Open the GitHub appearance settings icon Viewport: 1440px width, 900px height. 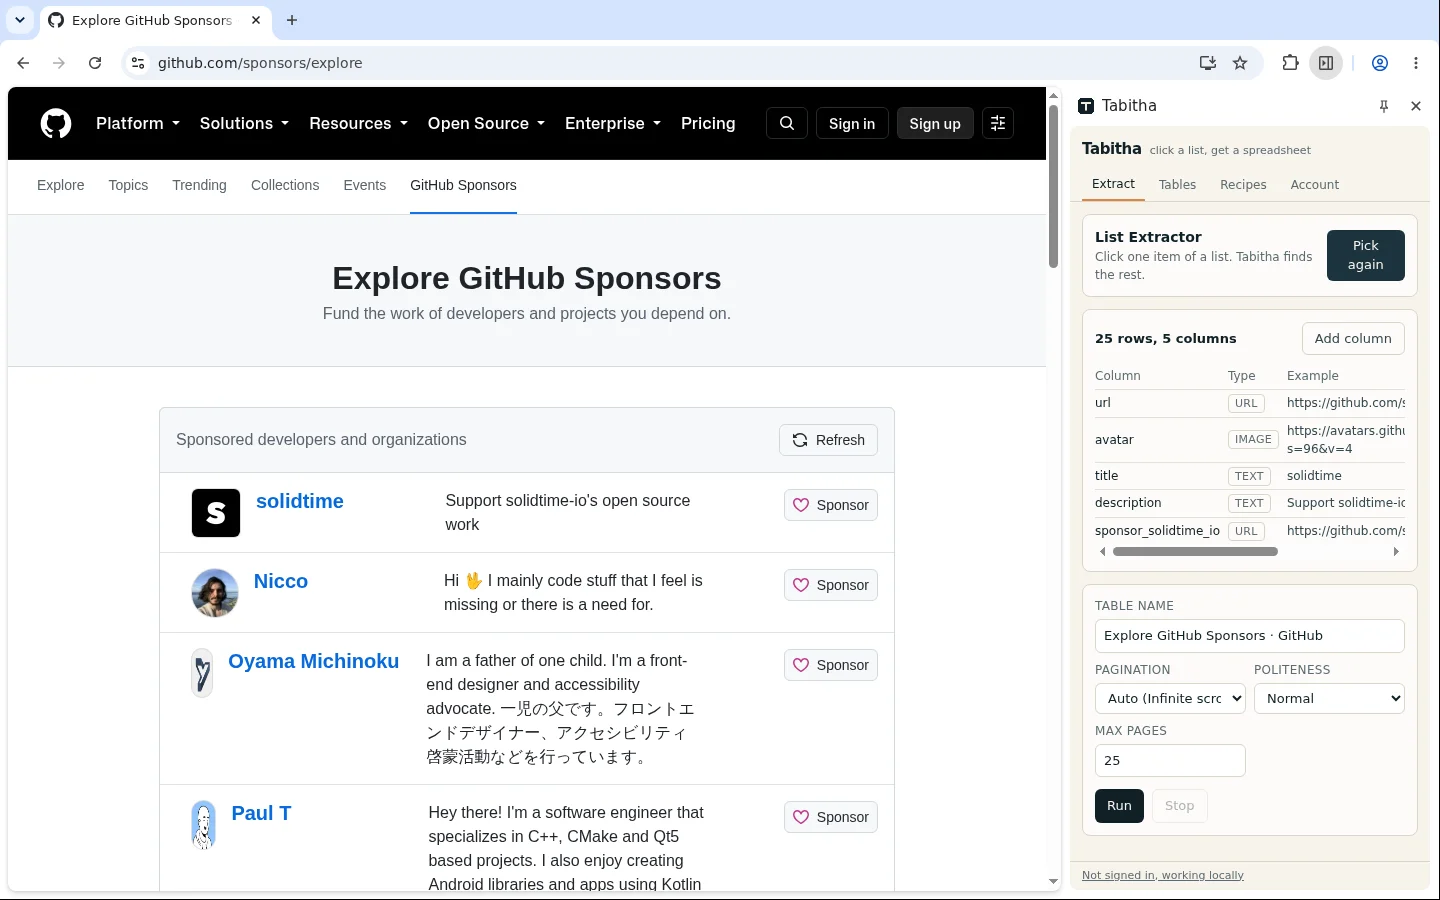click(998, 123)
